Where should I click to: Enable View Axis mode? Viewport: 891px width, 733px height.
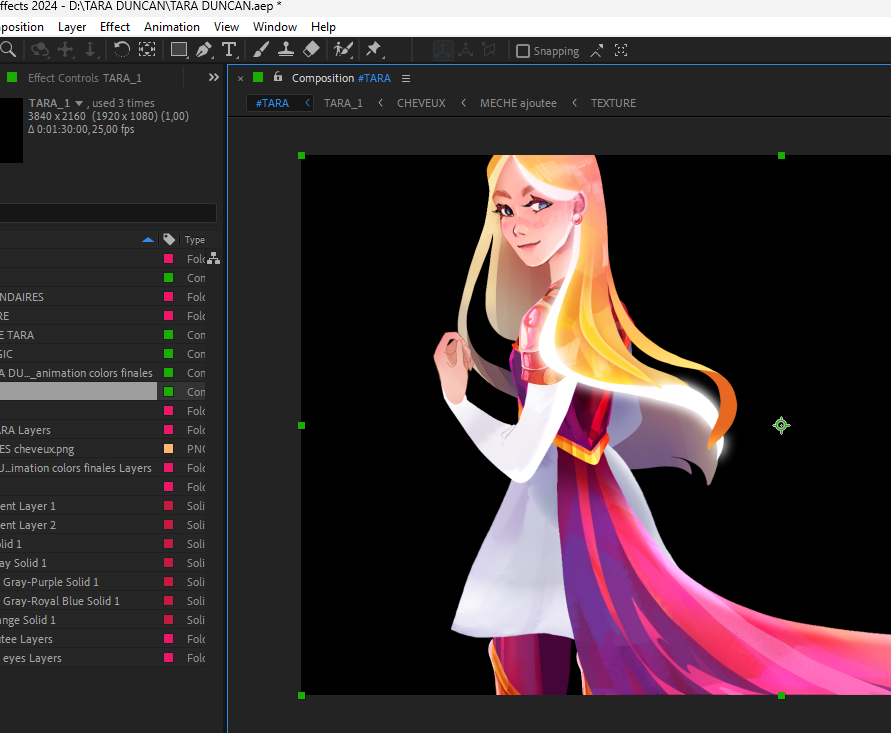tap(489, 51)
